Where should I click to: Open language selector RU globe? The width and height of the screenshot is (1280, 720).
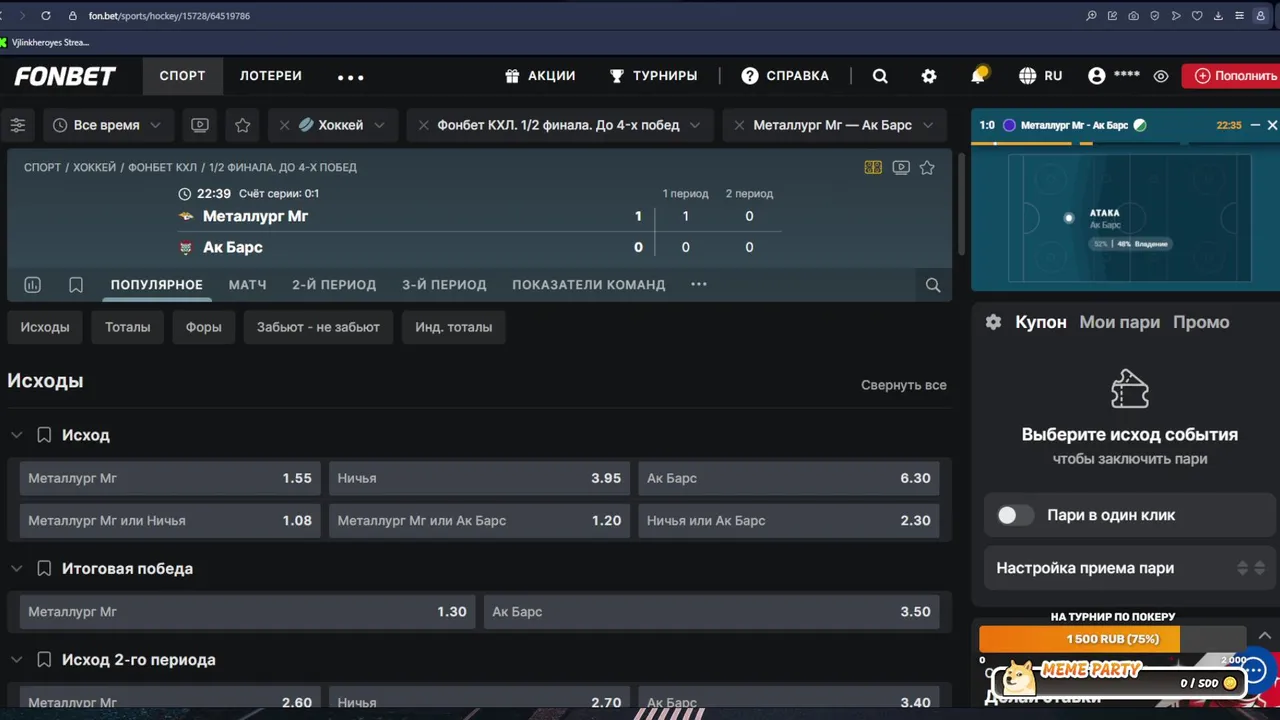[x=1040, y=76]
